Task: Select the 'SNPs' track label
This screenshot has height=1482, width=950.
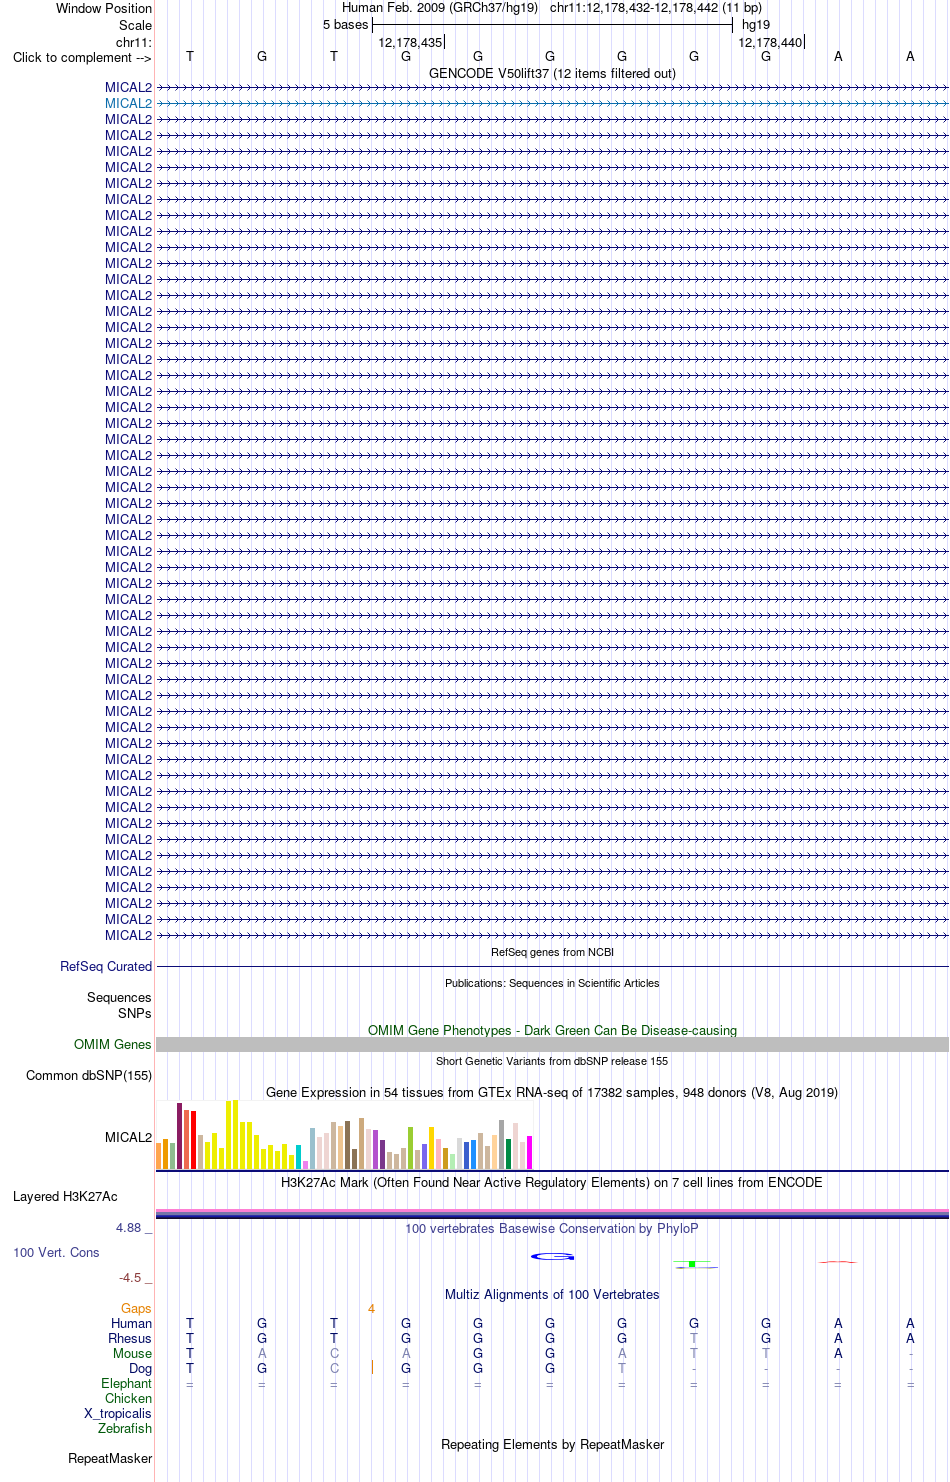Action: pyautogui.click(x=135, y=1013)
